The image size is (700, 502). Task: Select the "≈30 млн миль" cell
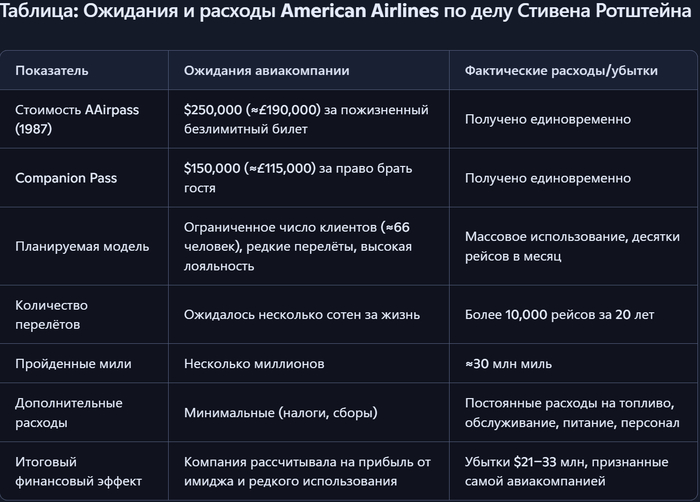(515, 364)
